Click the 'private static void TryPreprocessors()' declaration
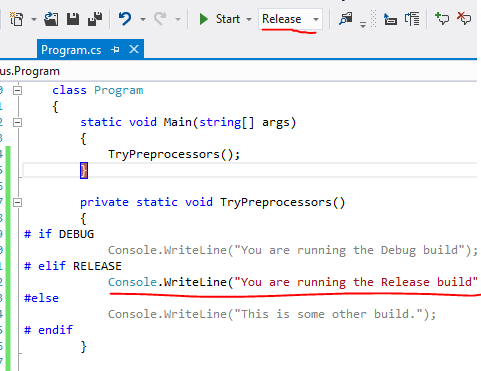This screenshot has width=481, height=371. coord(213,202)
